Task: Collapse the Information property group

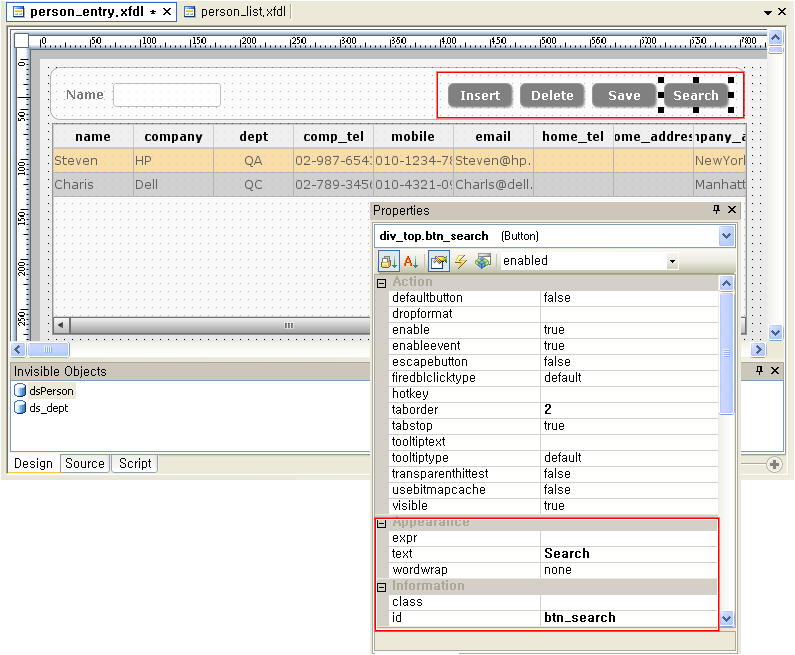Action: pyautogui.click(x=381, y=587)
